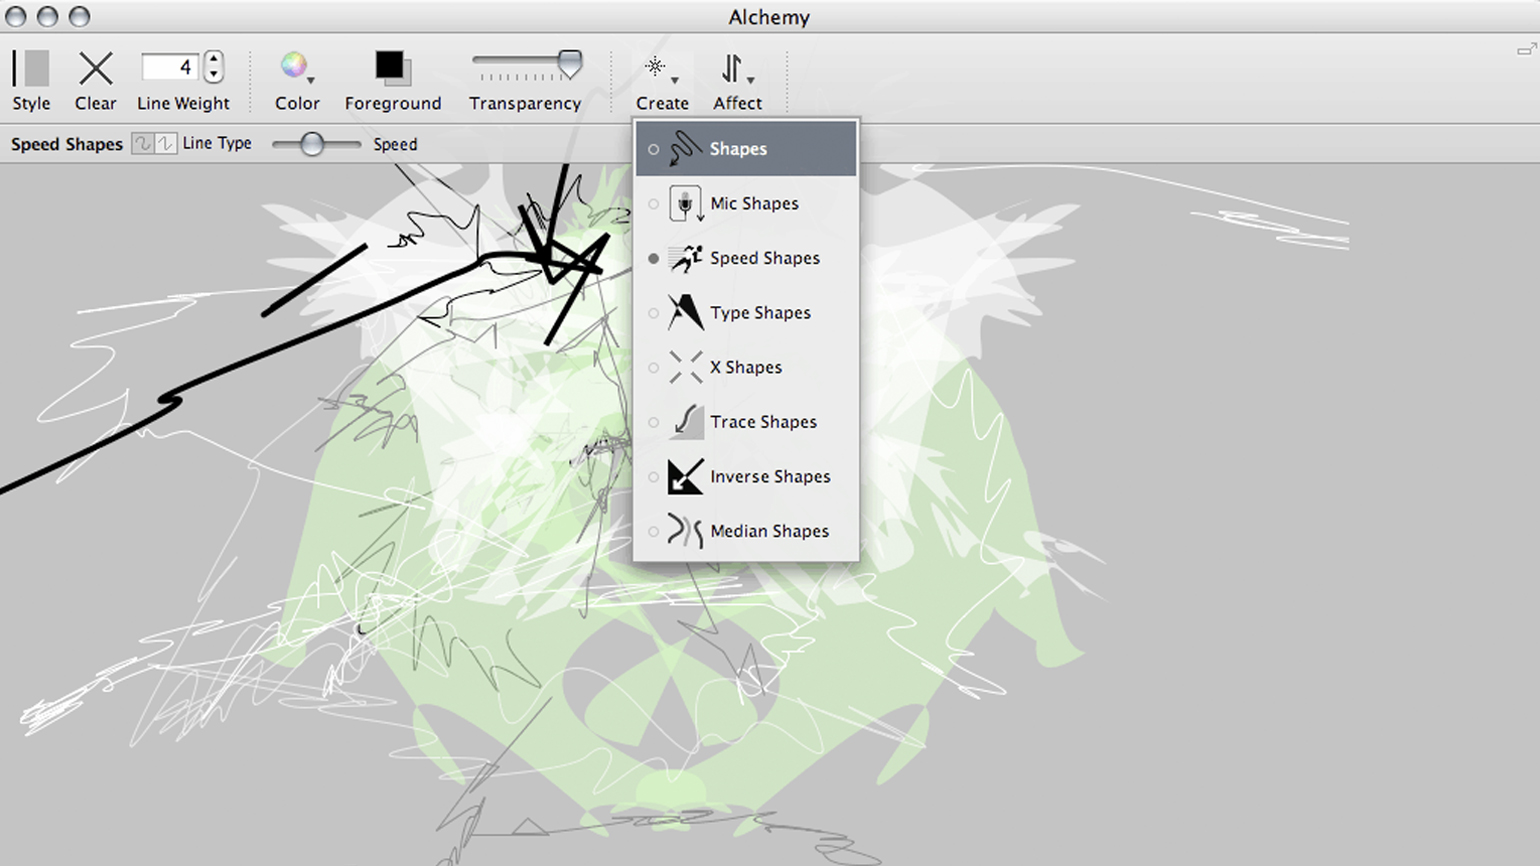Viewport: 1540px width, 866px height.
Task: Select the curved Line Type toggle
Action: click(x=143, y=144)
